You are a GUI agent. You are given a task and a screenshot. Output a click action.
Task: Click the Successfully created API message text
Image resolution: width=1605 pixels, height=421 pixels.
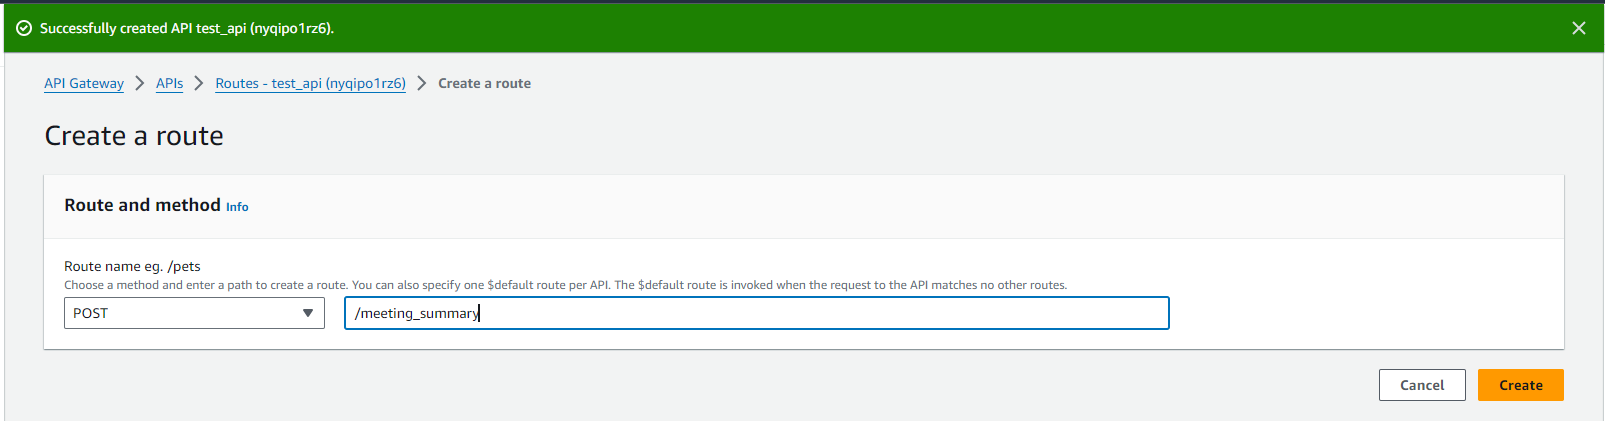187,28
